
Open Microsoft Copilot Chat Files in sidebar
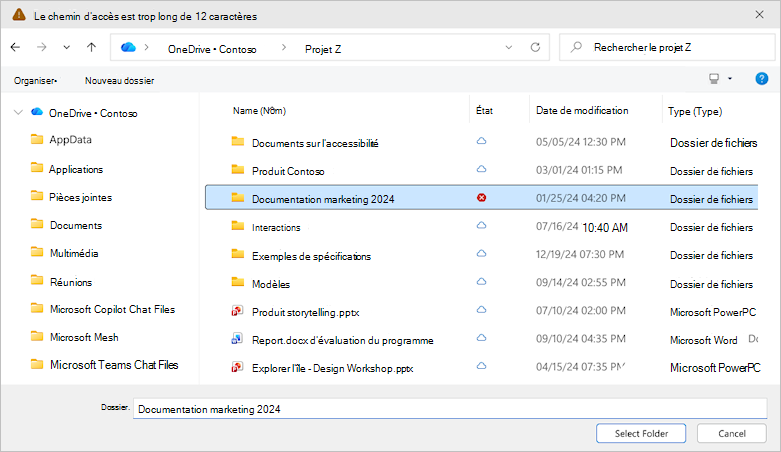point(112,309)
